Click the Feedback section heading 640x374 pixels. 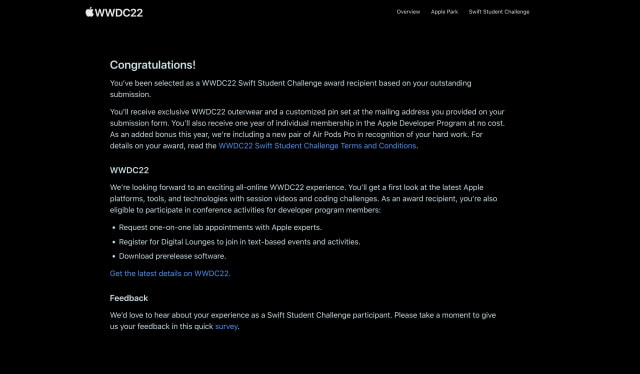[x=129, y=298]
